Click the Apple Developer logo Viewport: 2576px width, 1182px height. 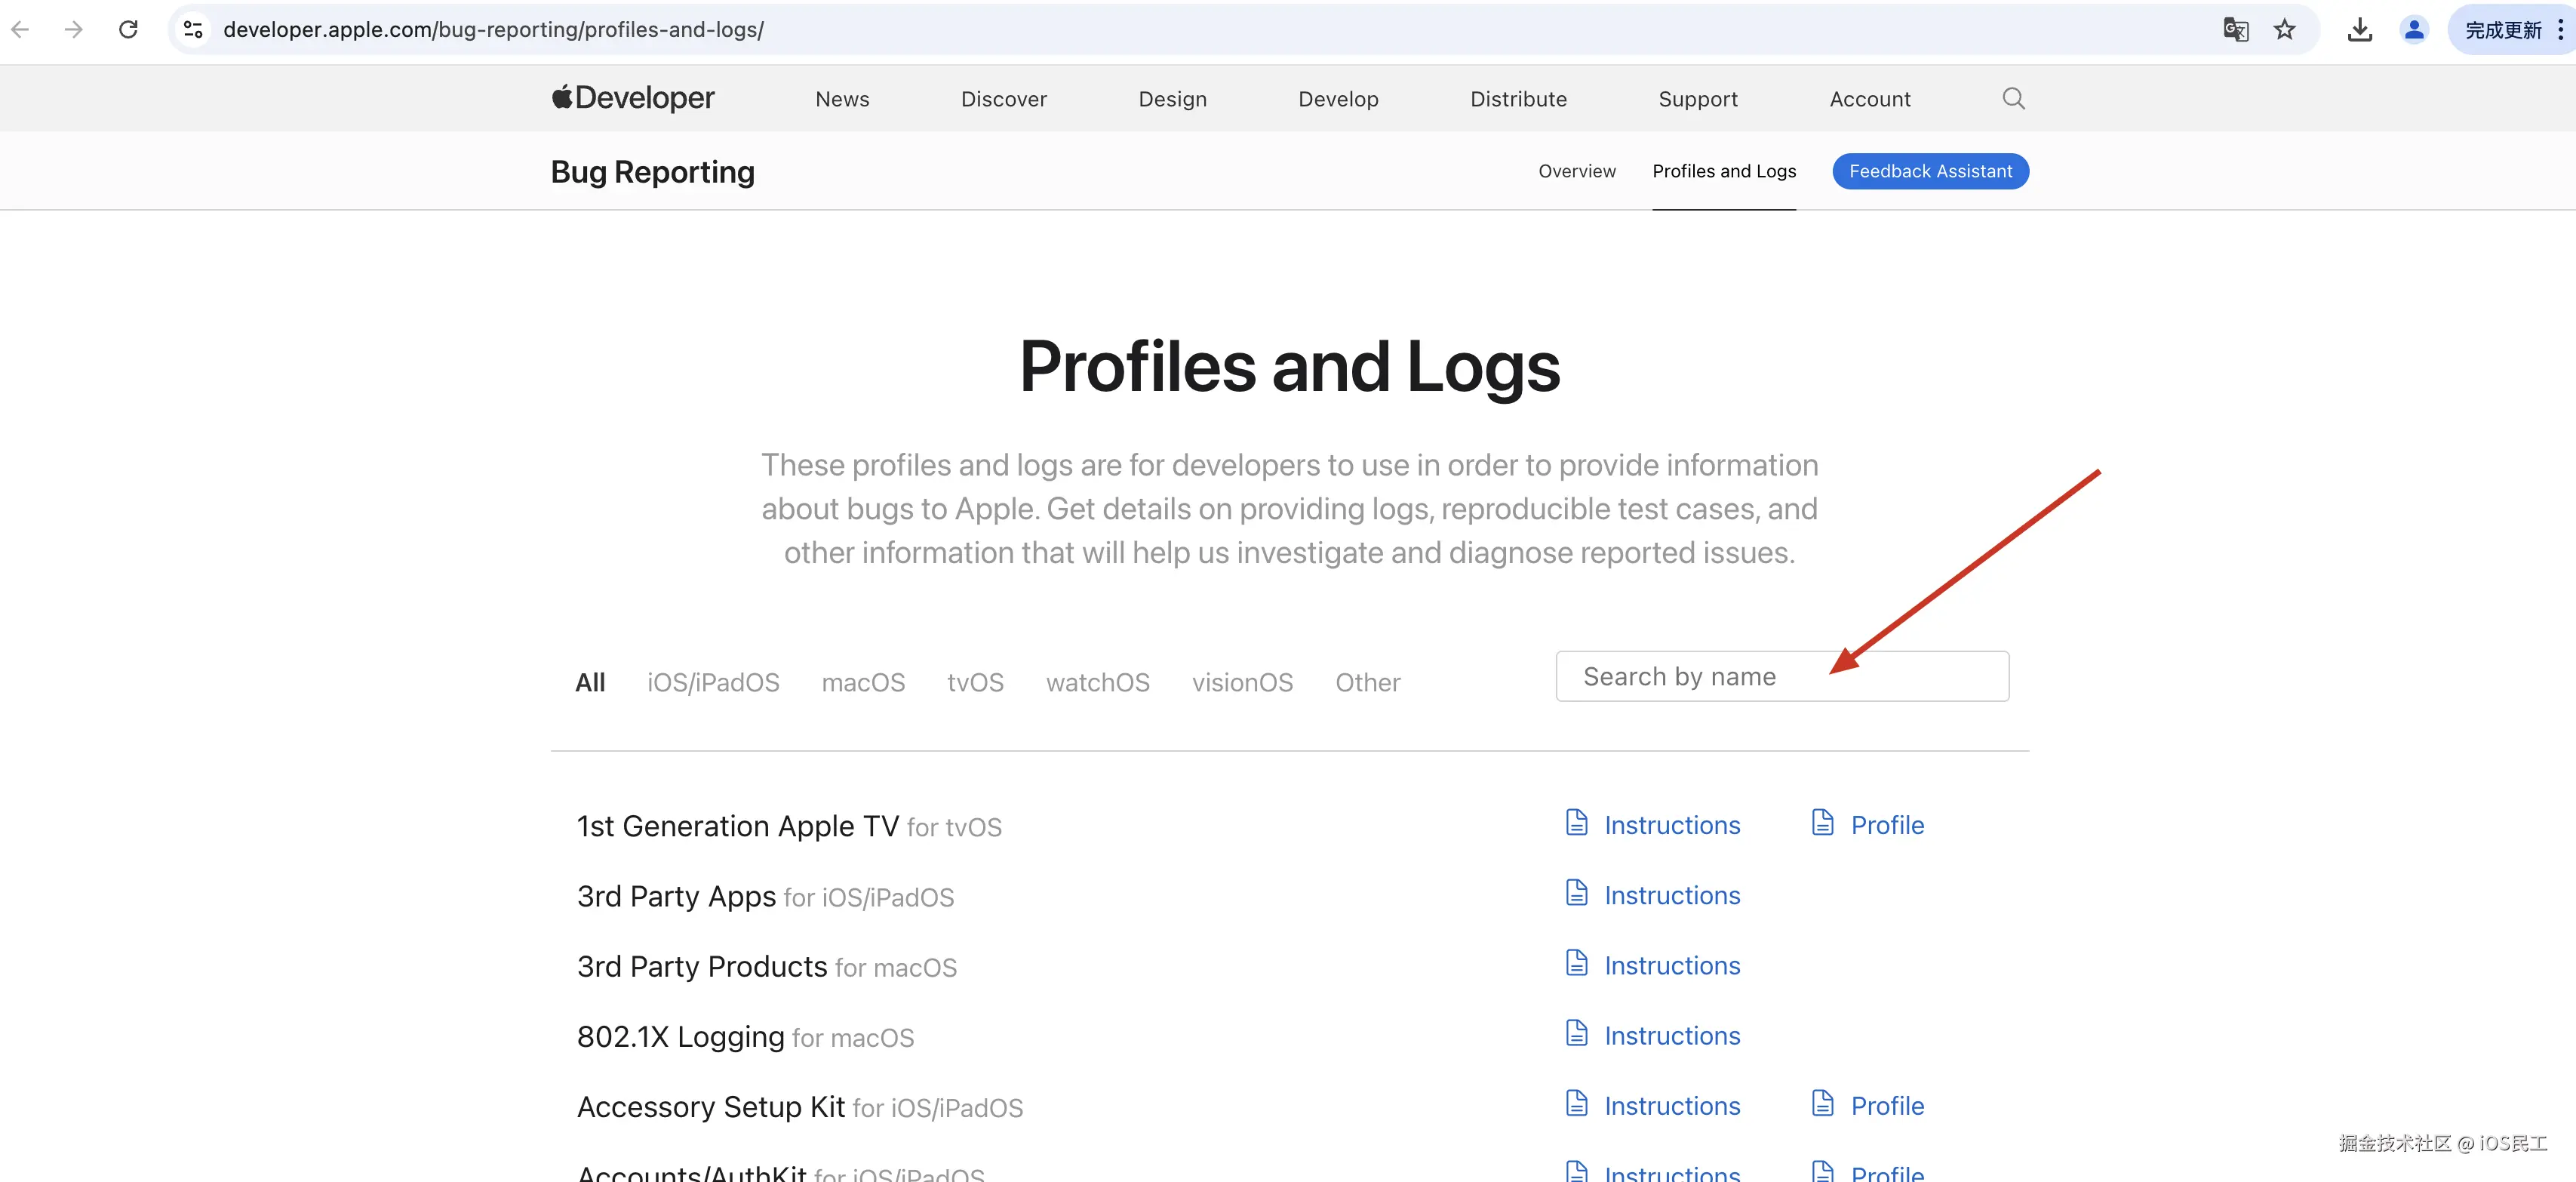(633, 98)
